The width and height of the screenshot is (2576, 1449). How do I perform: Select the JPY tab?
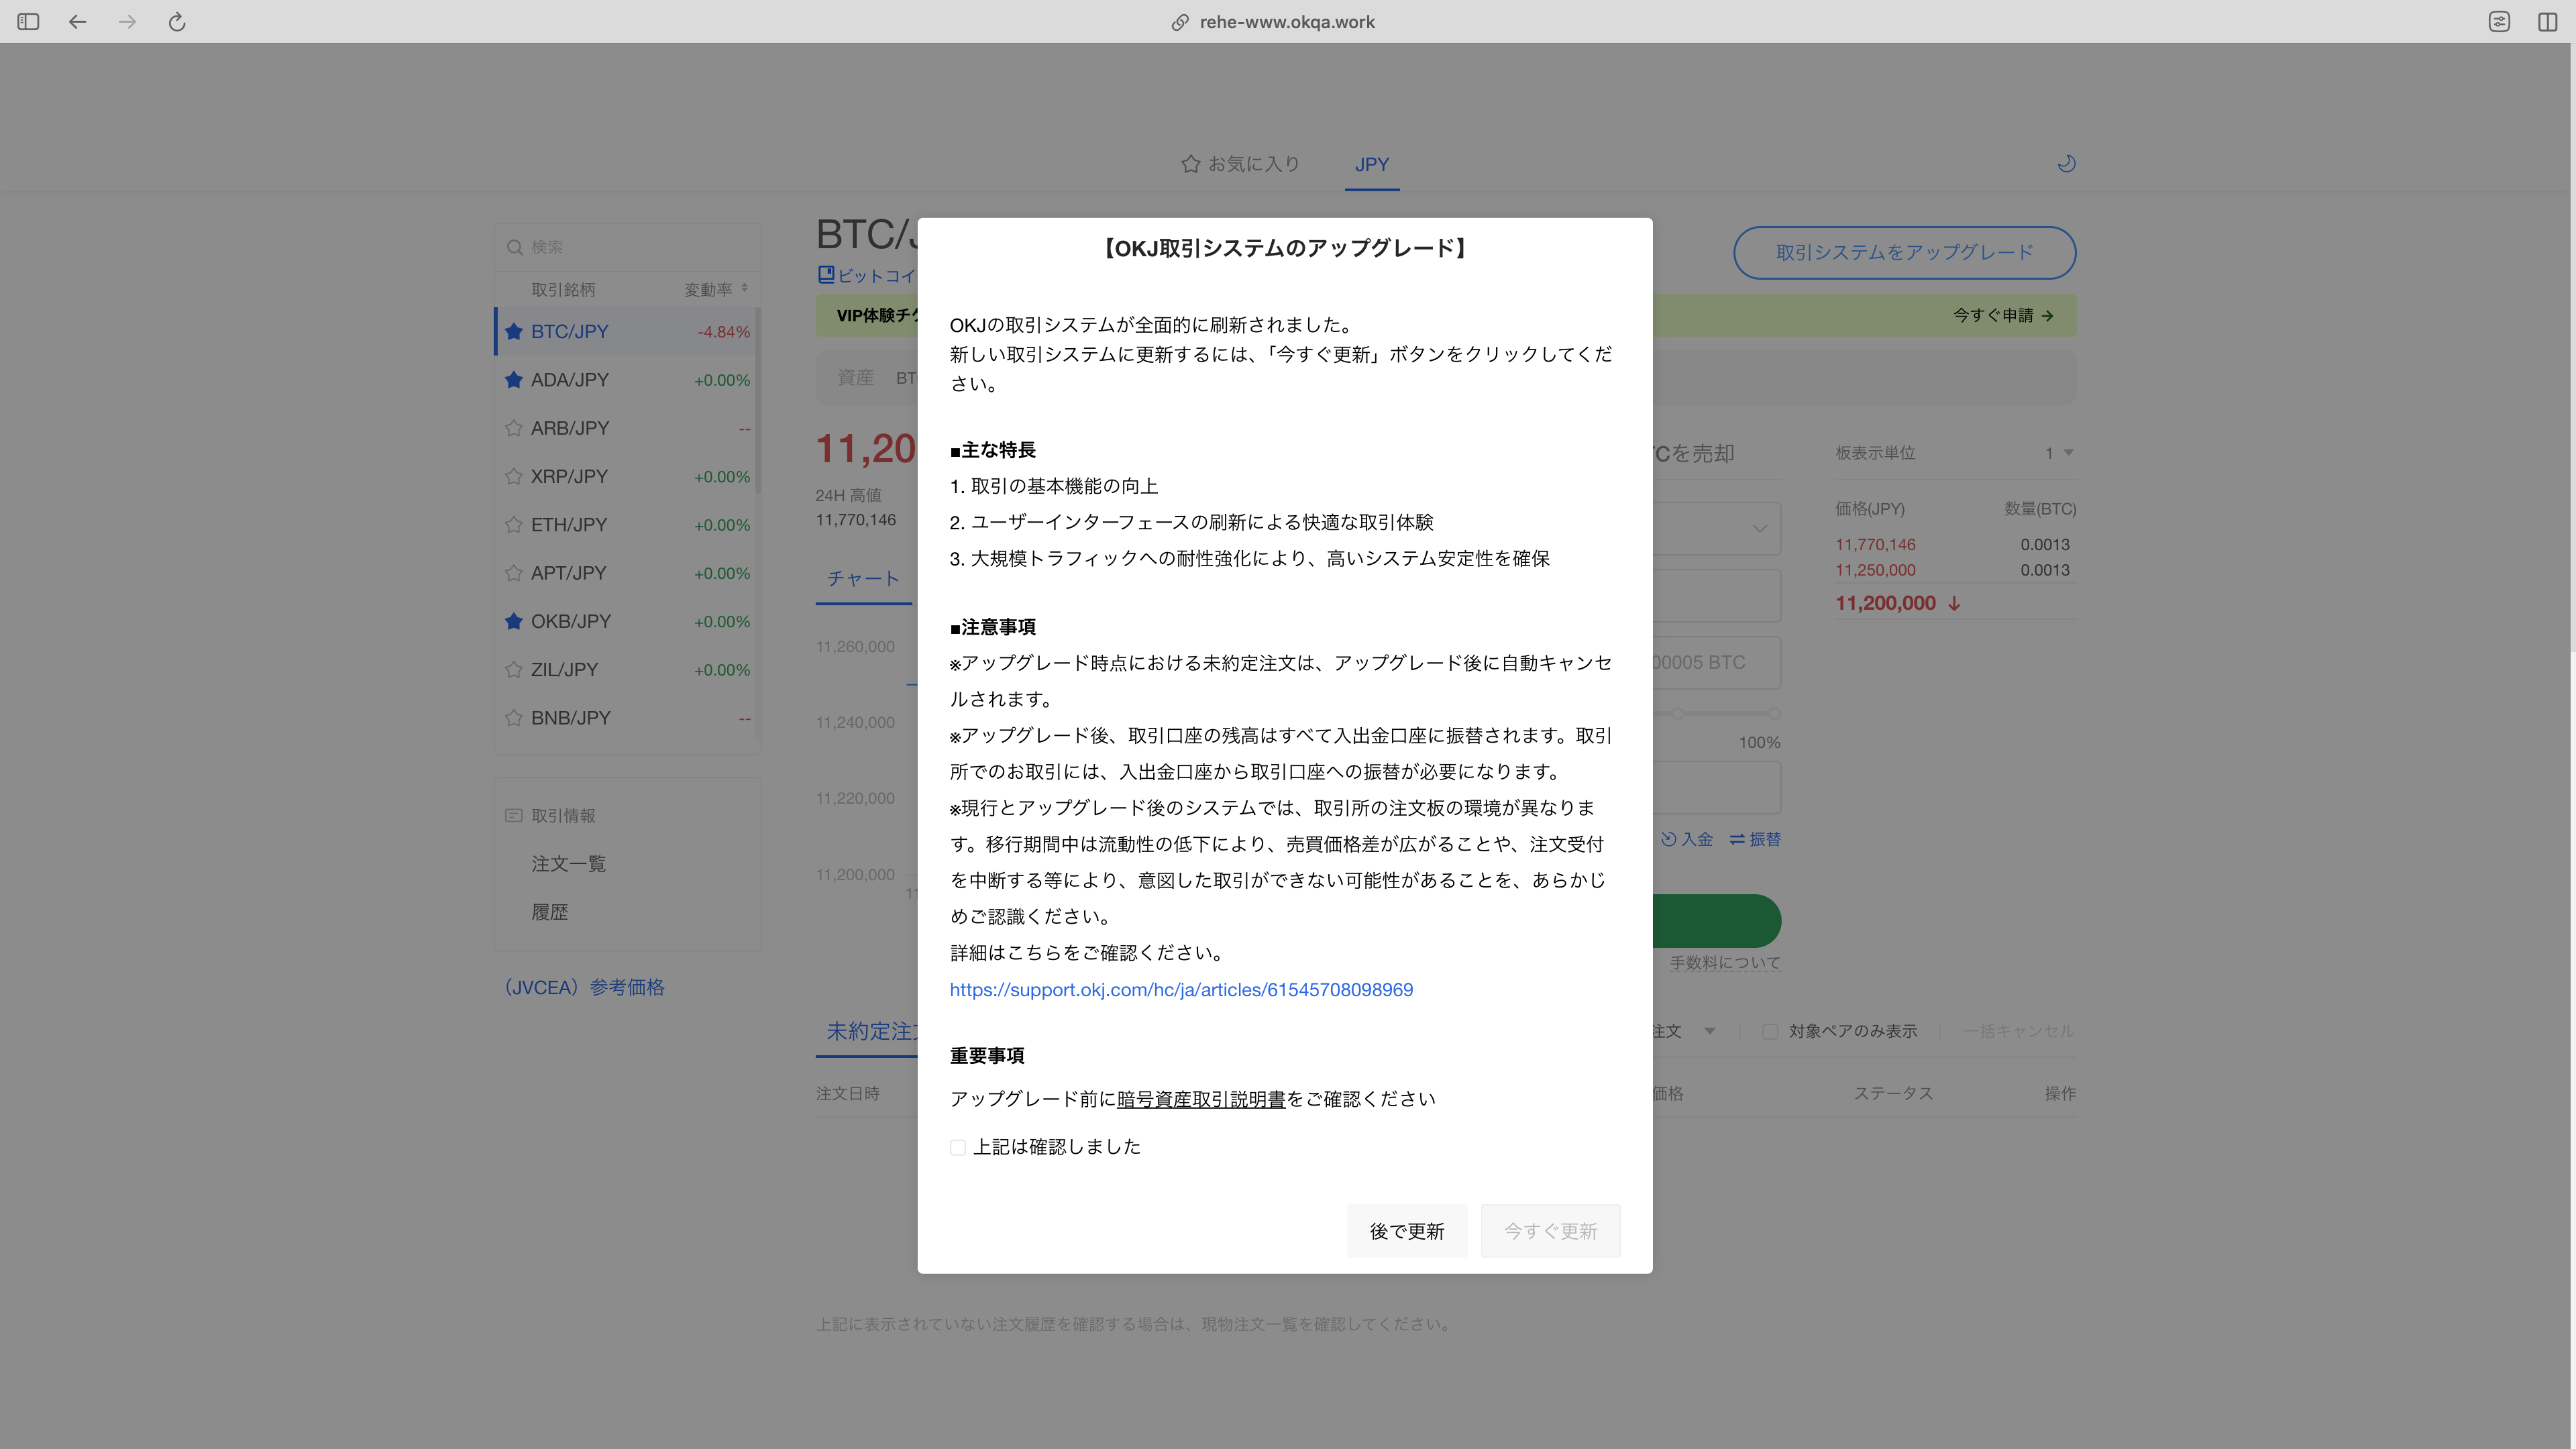pyautogui.click(x=1372, y=164)
